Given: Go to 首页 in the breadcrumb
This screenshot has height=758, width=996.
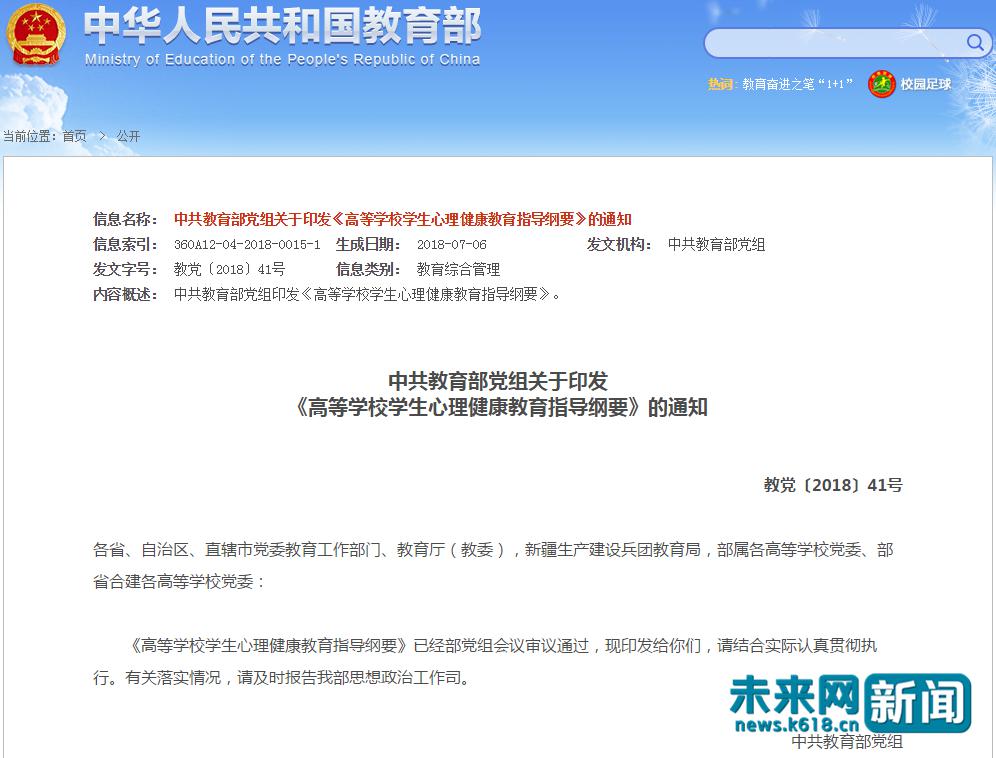Looking at the screenshot, I should (74, 136).
